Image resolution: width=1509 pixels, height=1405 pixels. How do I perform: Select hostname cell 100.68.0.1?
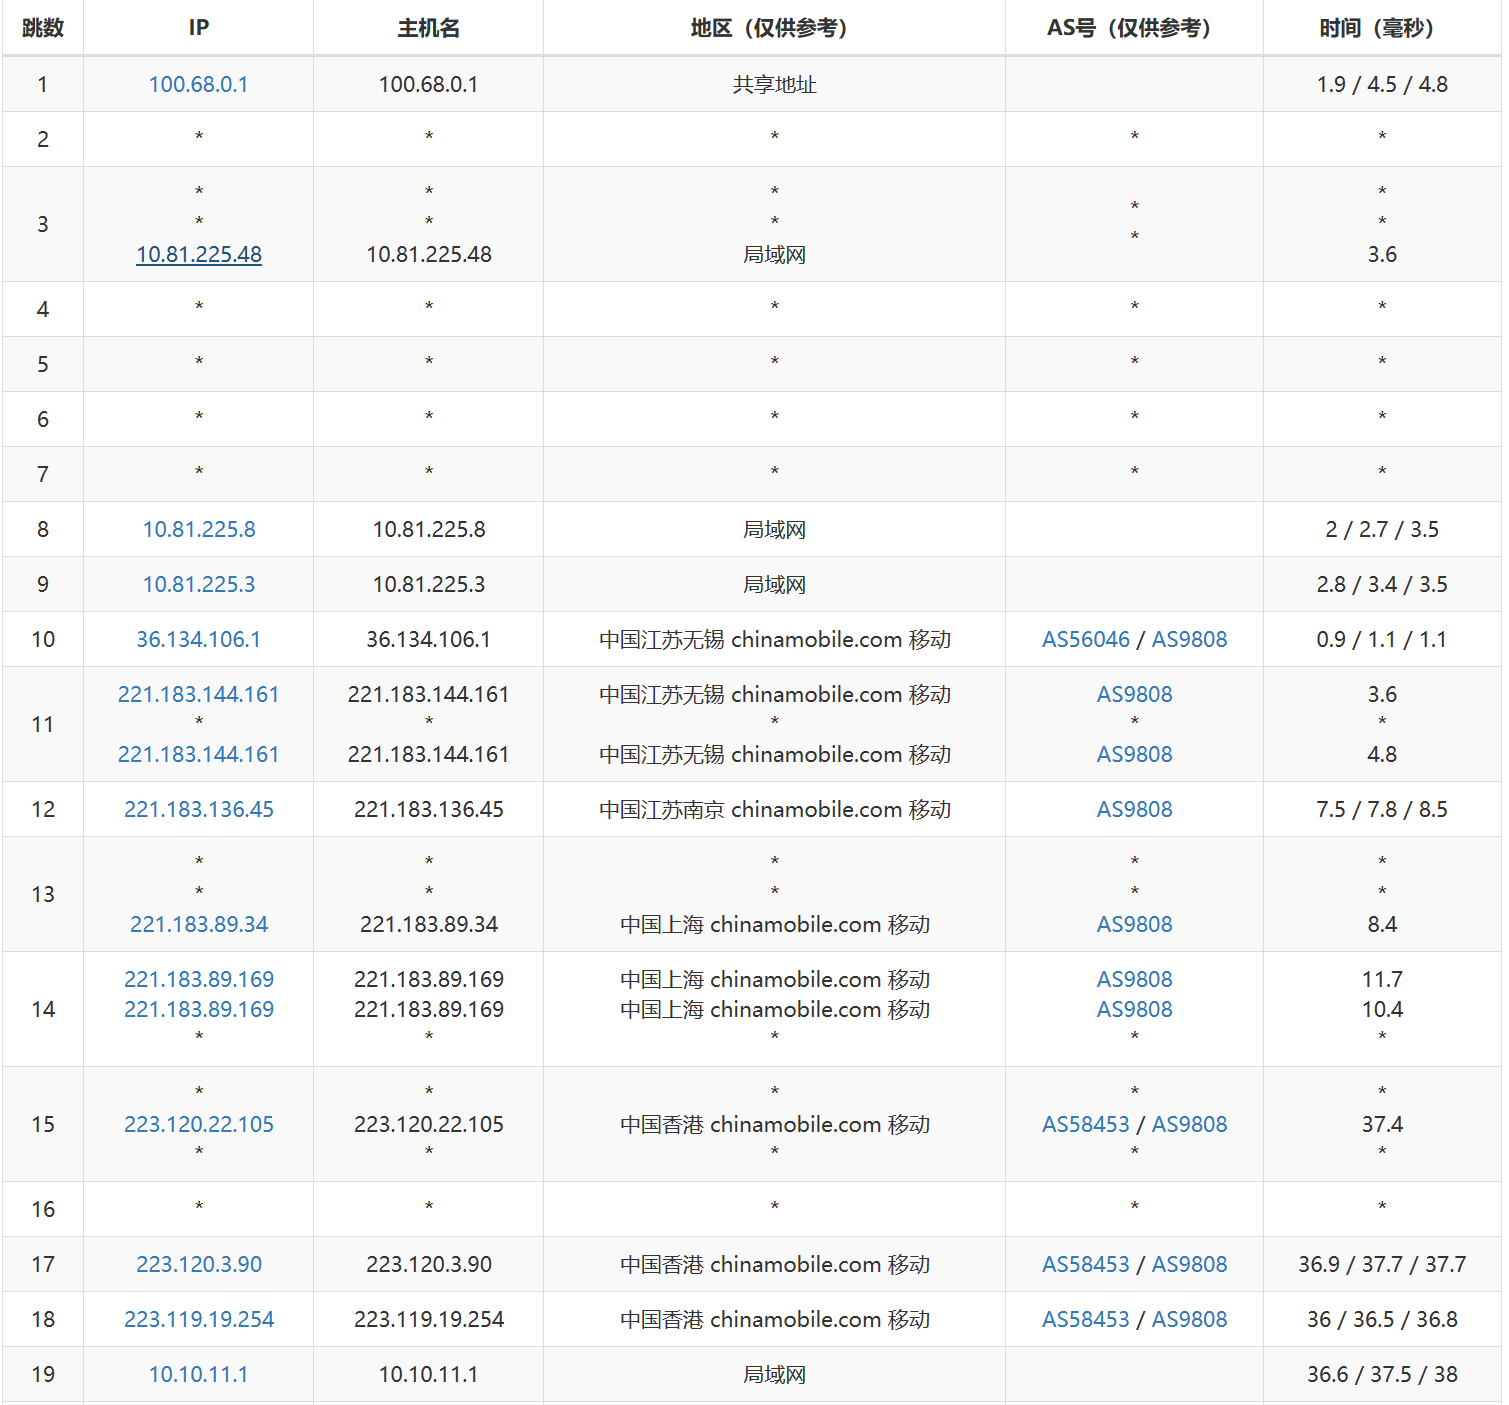pyautogui.click(x=428, y=84)
